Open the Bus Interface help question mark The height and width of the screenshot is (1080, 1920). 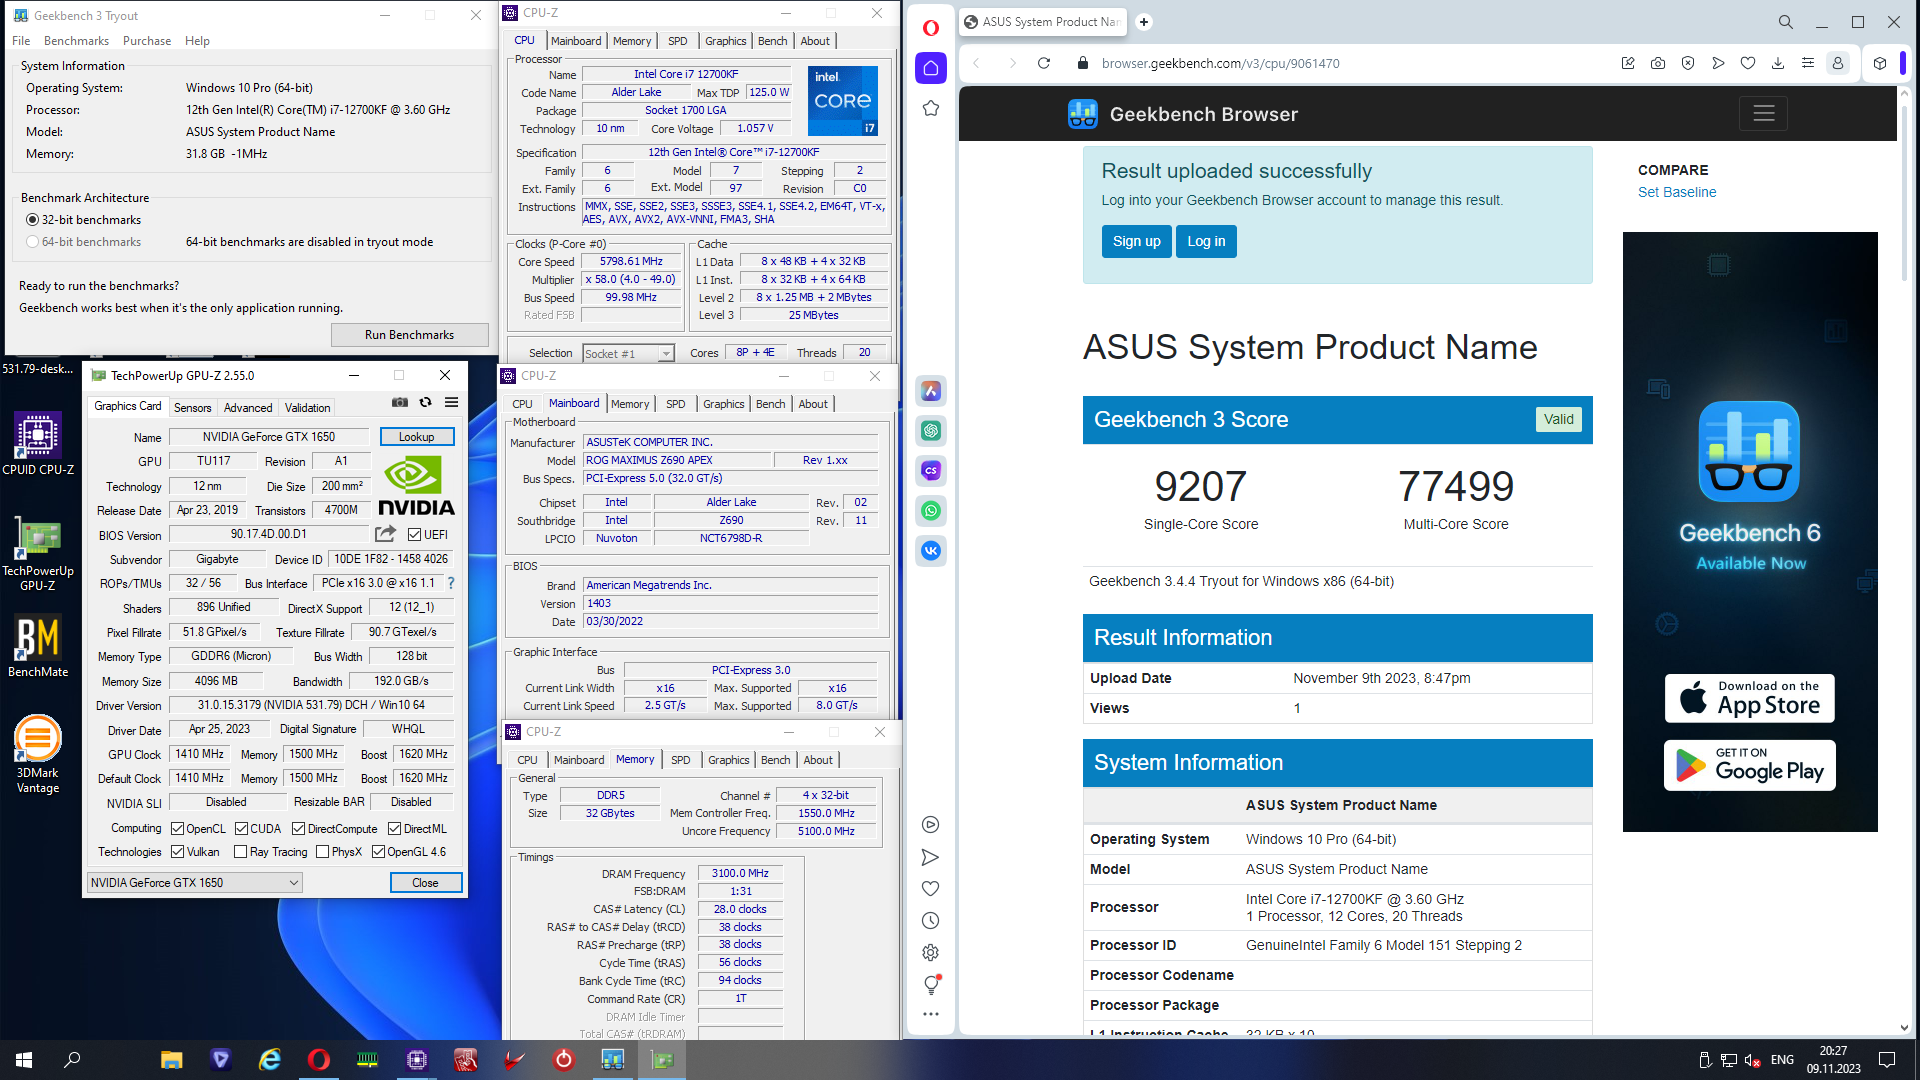[451, 583]
